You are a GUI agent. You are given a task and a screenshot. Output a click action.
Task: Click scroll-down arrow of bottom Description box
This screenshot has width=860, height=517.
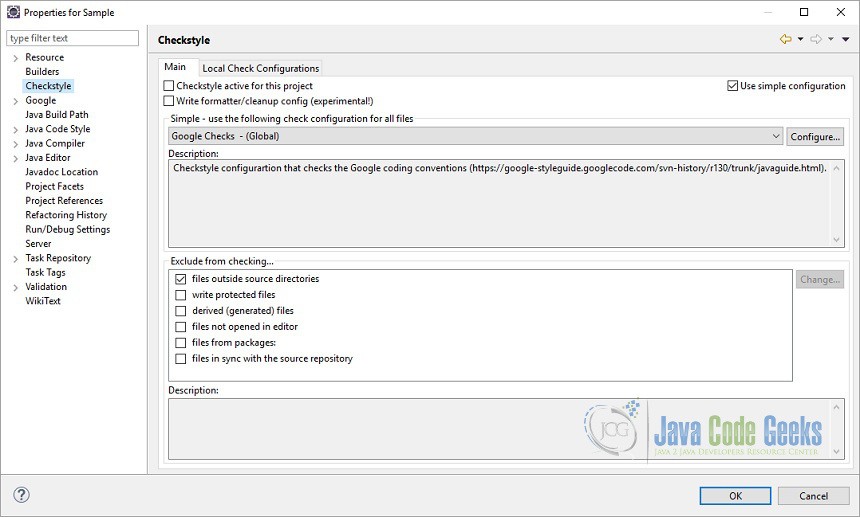pyautogui.click(x=836, y=452)
